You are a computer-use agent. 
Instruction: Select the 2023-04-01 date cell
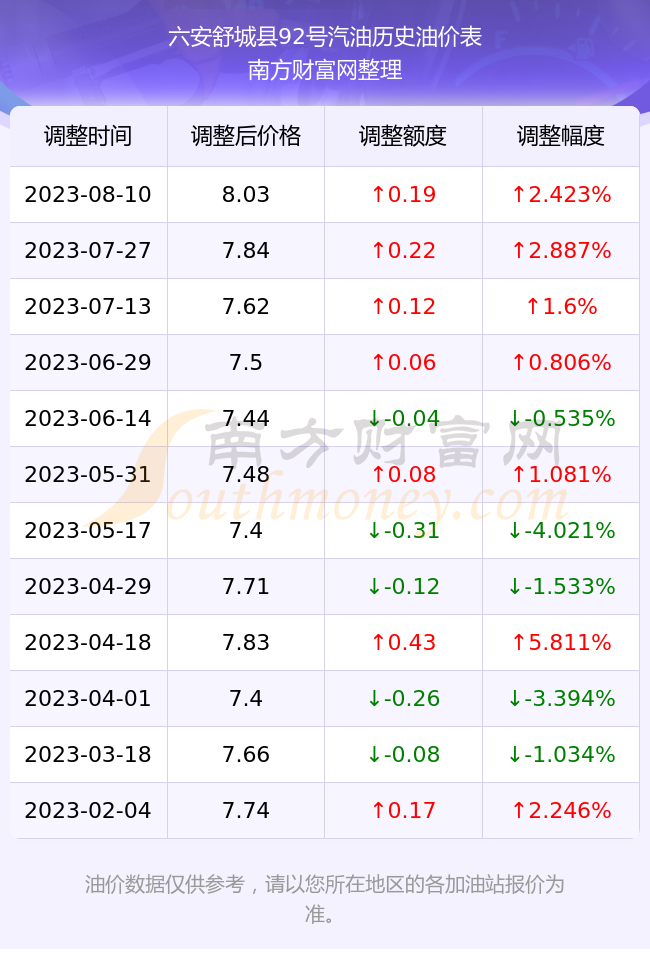point(88,698)
